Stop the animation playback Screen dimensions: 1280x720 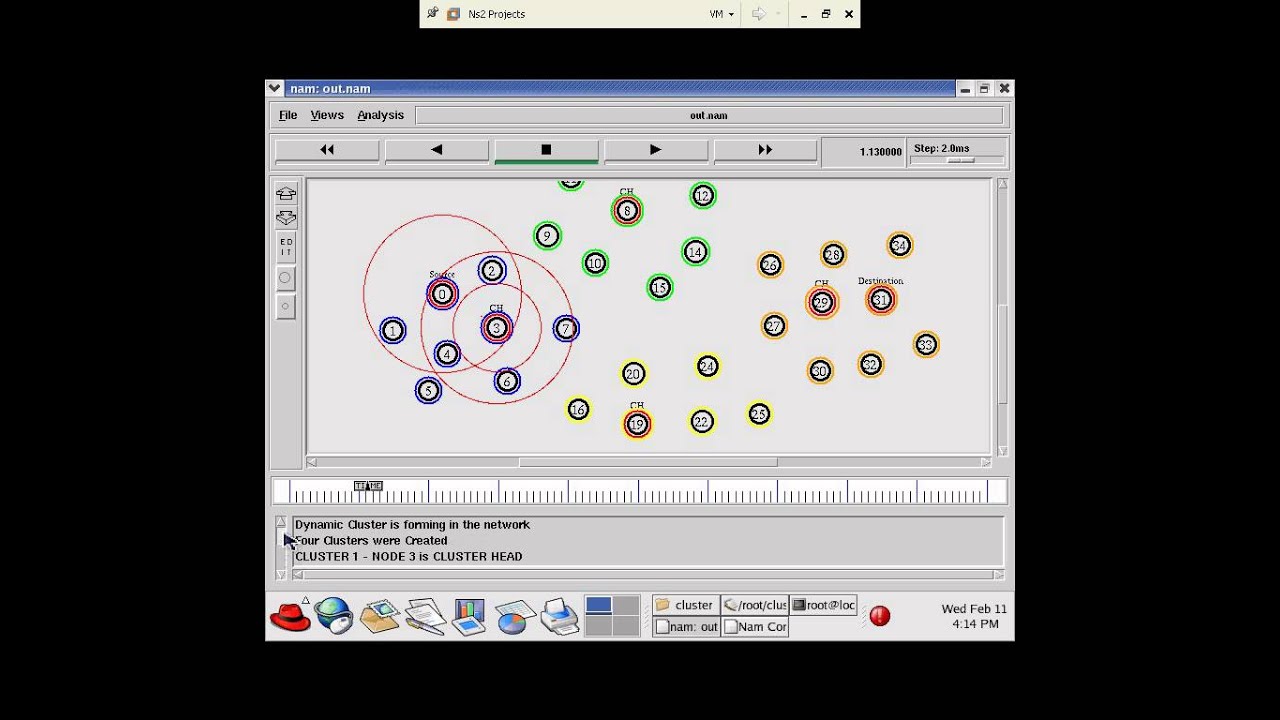pos(546,150)
